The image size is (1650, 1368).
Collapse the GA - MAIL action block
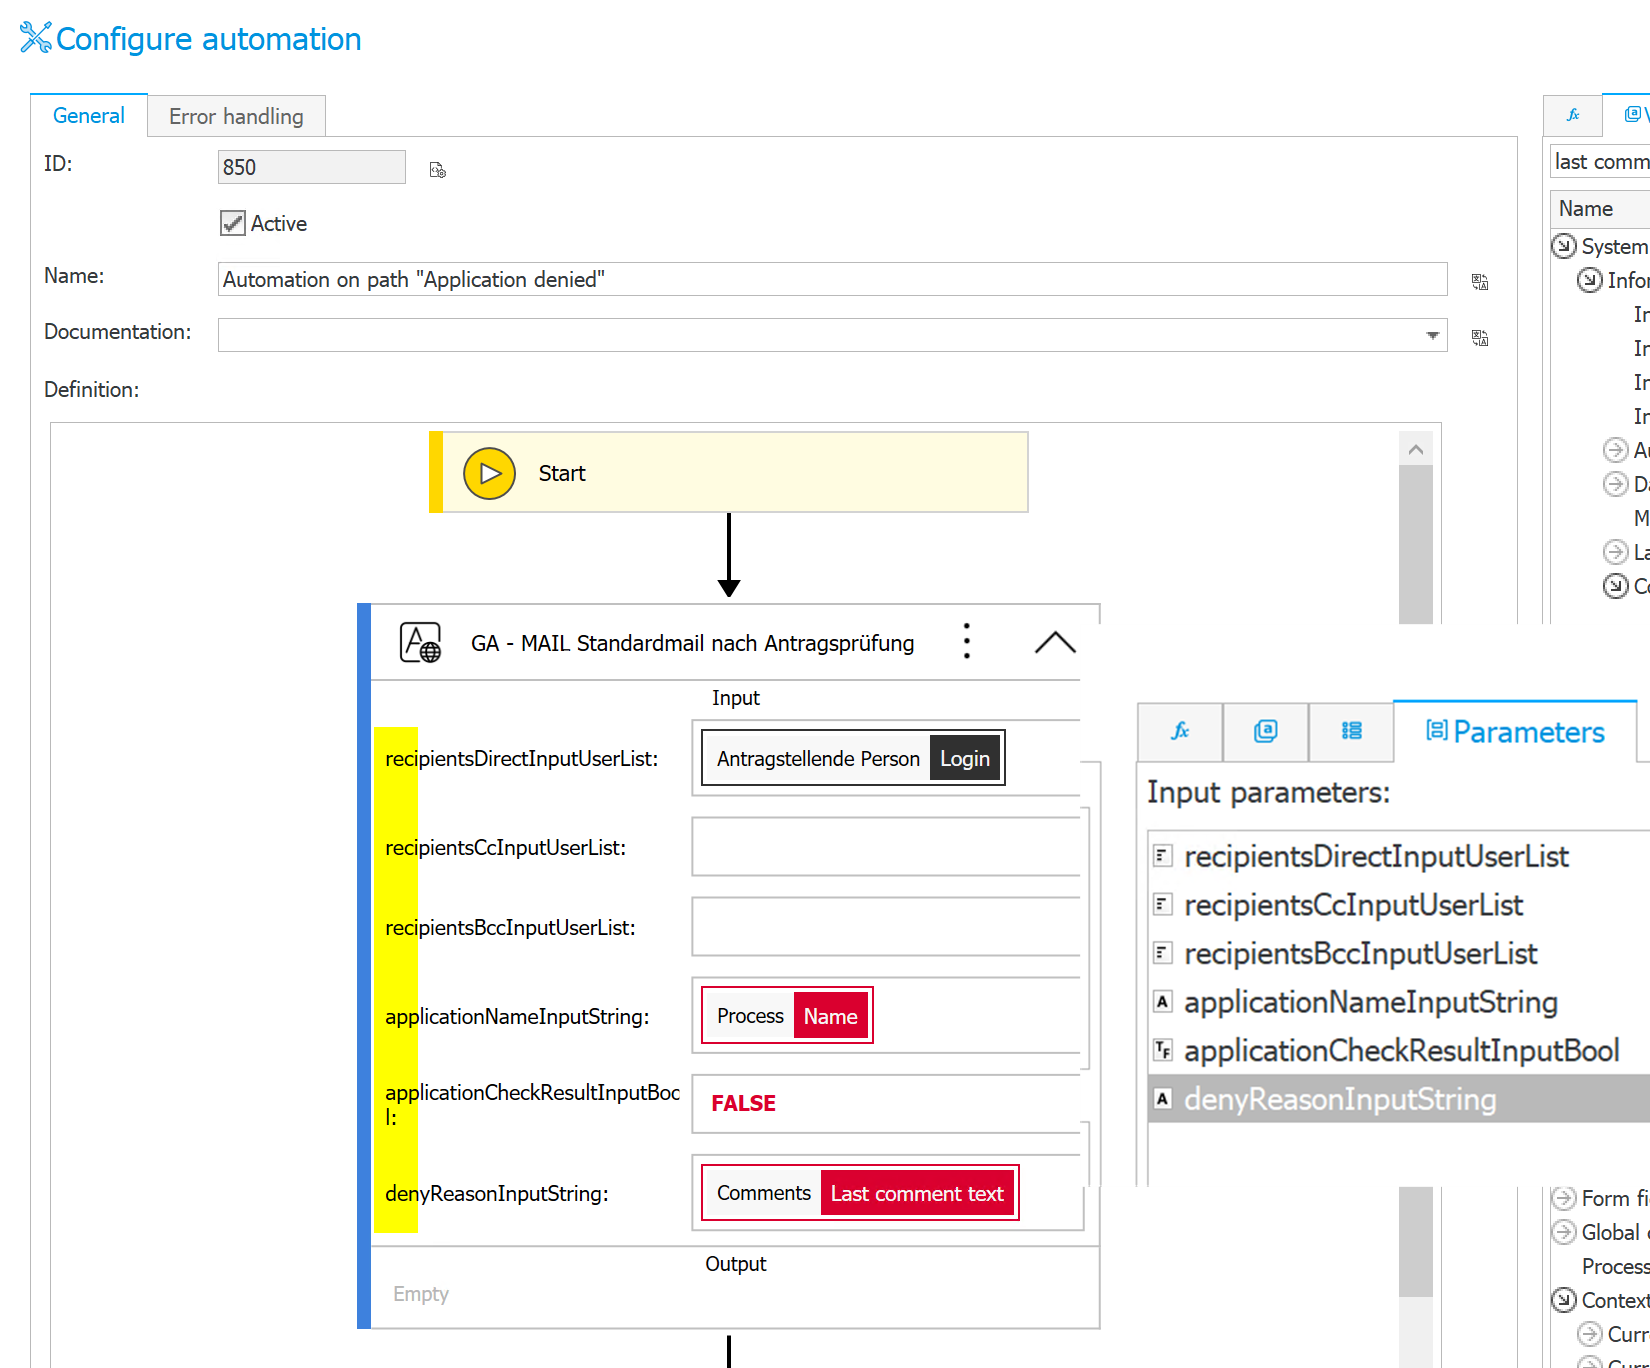pos(1055,642)
